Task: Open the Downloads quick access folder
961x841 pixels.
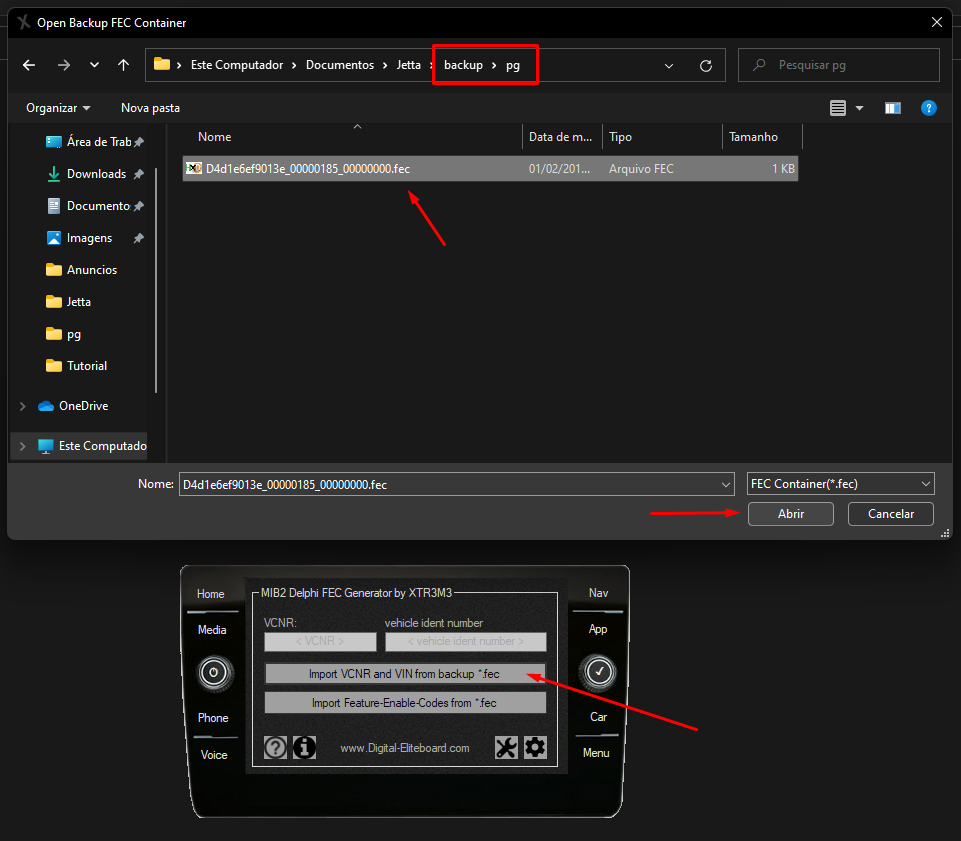Action: coord(96,174)
